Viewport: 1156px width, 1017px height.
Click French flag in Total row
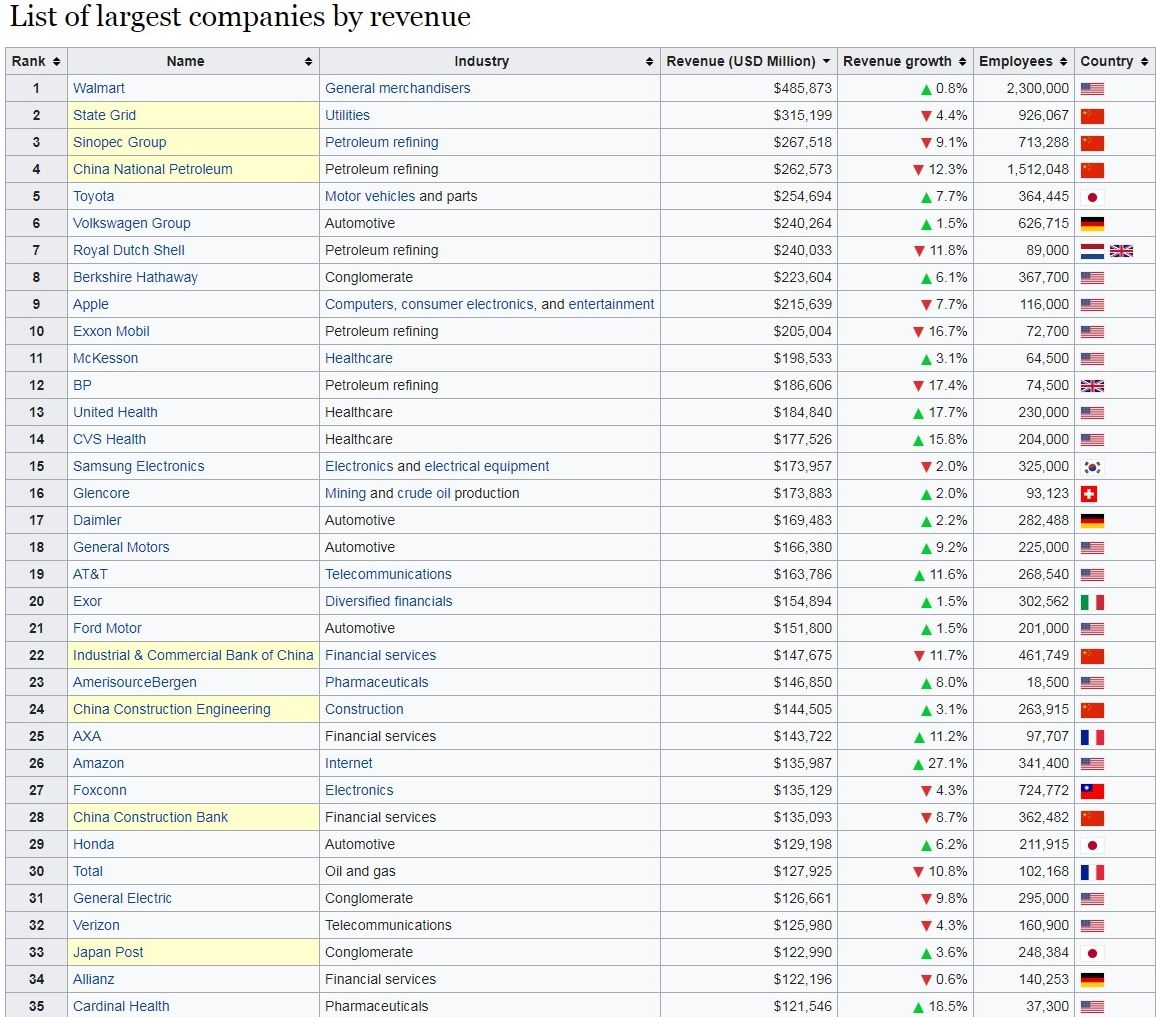1092,872
